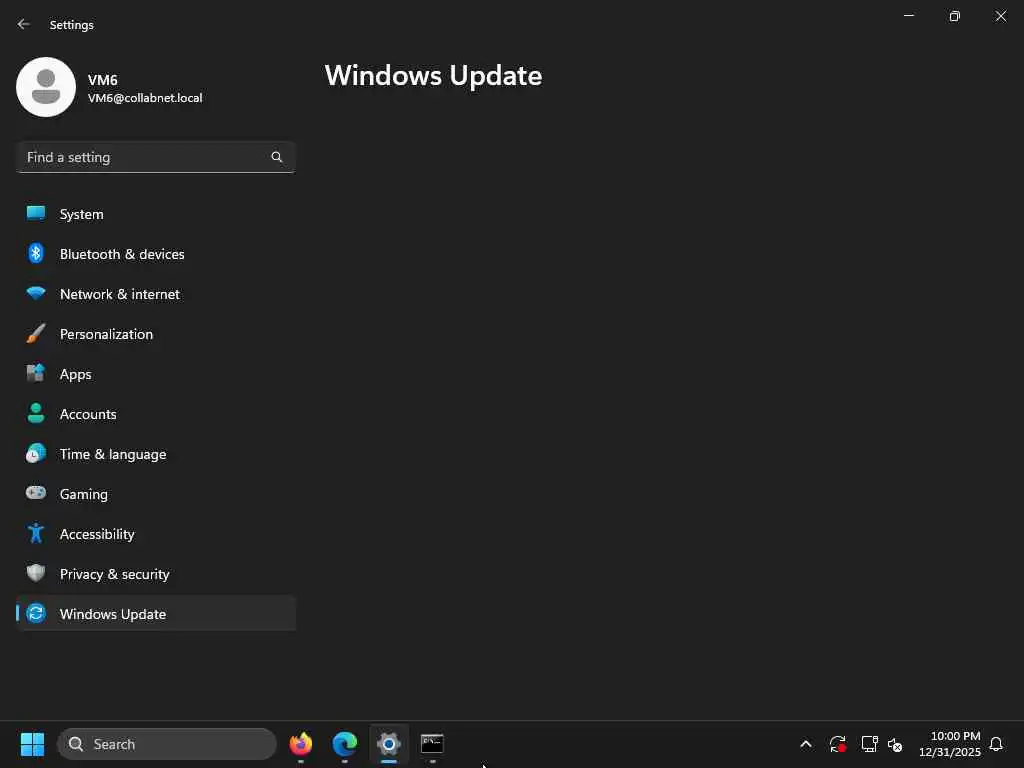Open Time & language settings
The width and height of the screenshot is (1024, 768).
tap(156, 454)
